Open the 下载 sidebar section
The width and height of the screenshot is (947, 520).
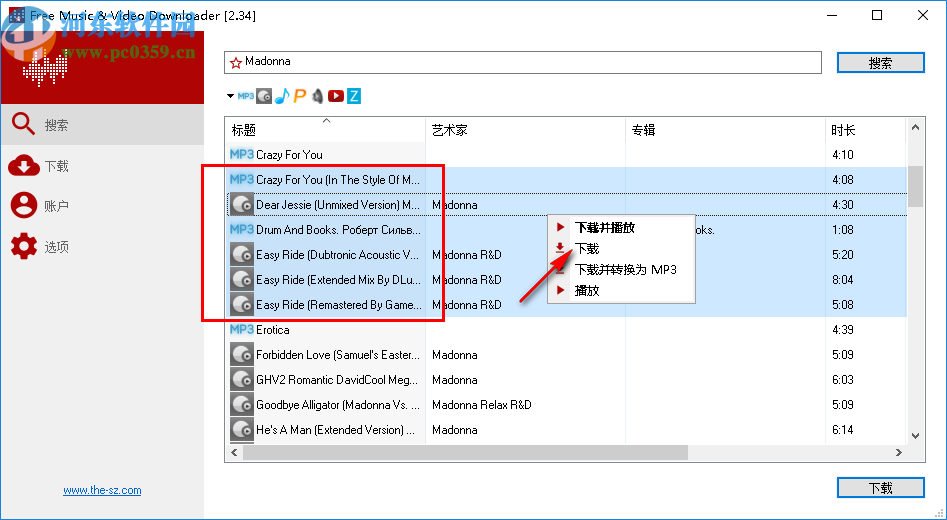(x=103, y=165)
